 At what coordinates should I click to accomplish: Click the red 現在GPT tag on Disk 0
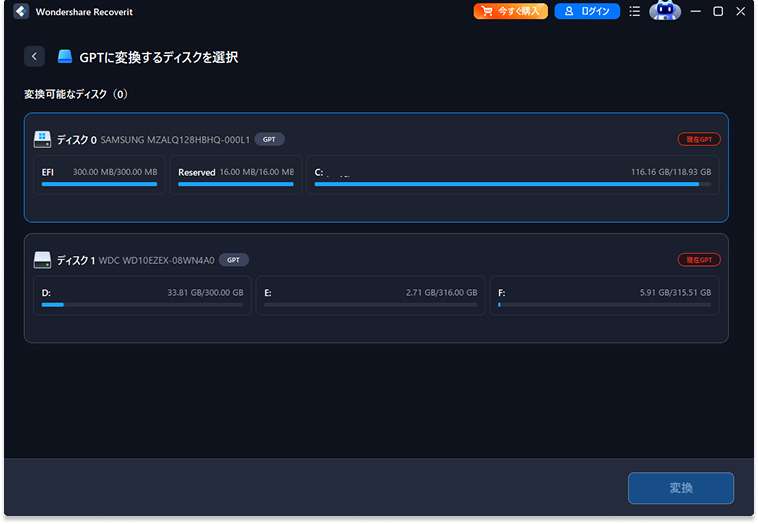click(x=698, y=139)
